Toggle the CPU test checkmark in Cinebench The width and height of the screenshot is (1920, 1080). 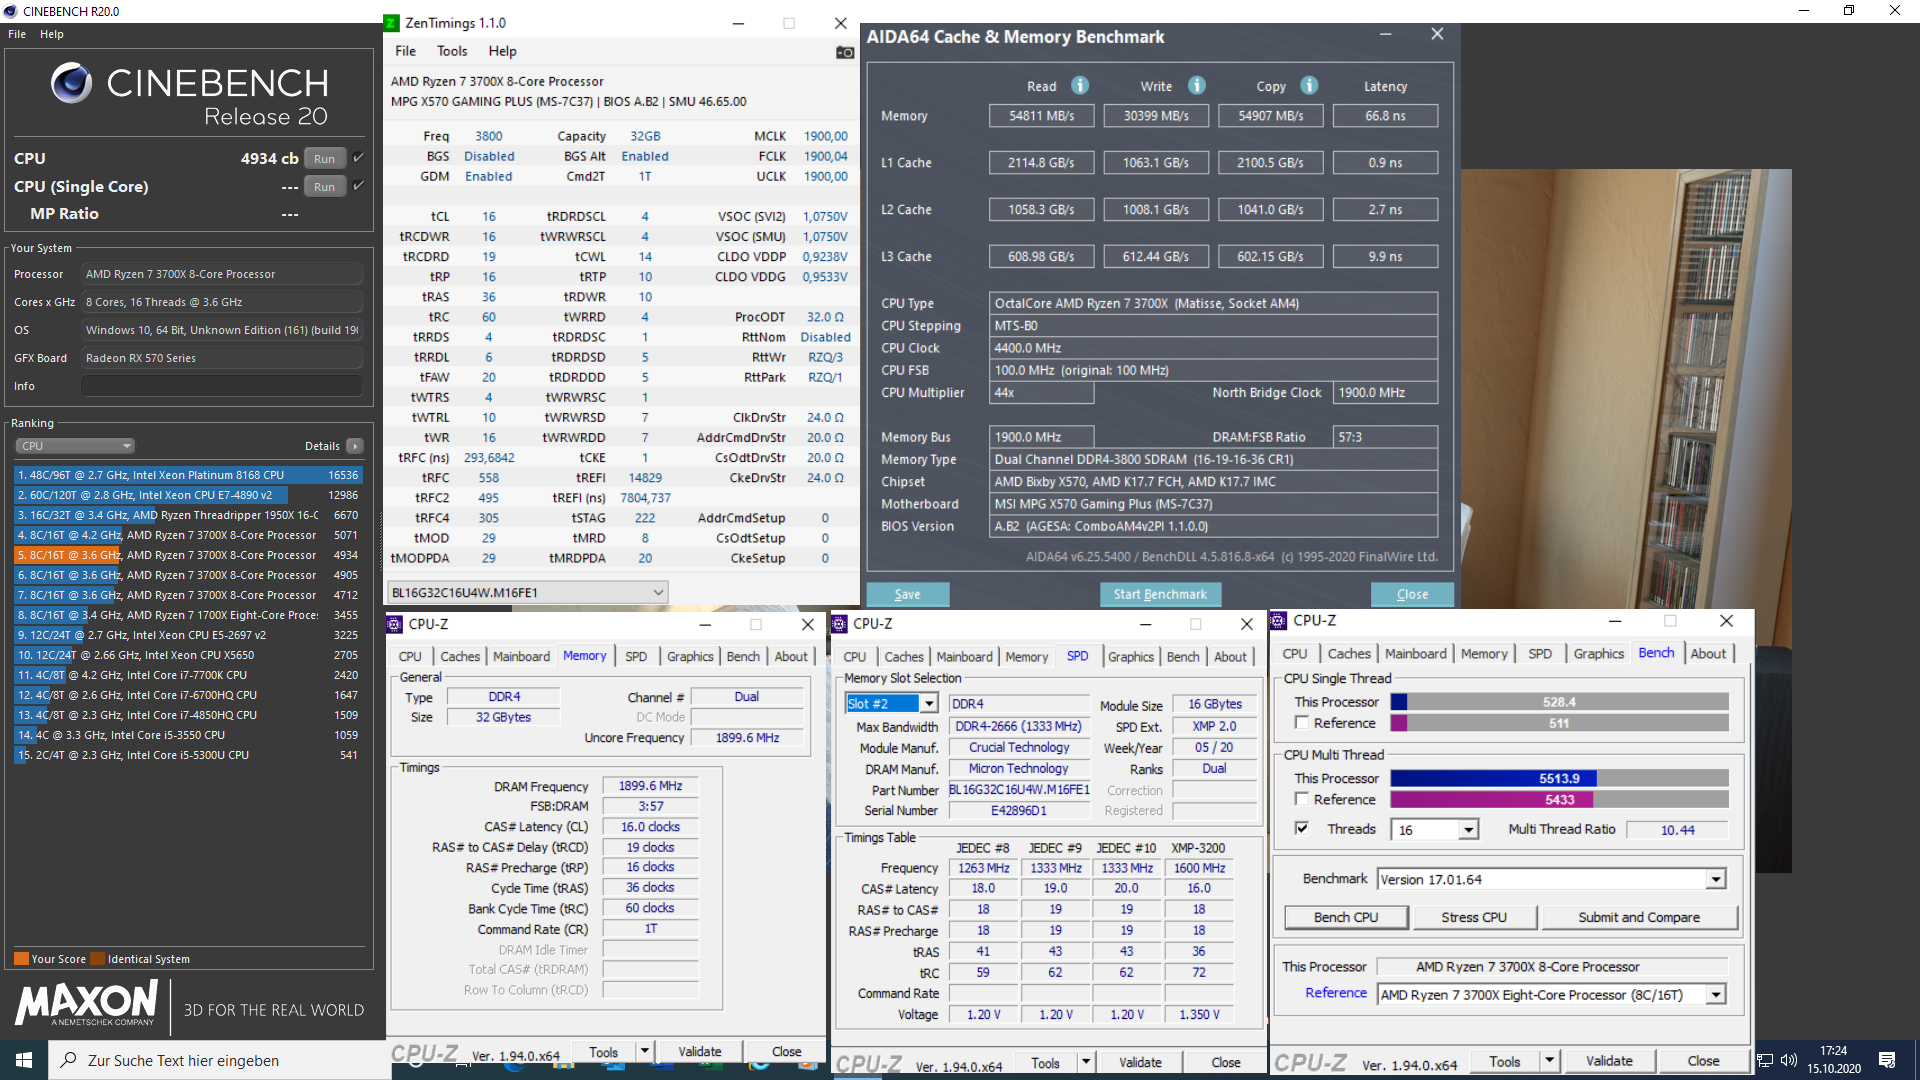[x=358, y=158]
